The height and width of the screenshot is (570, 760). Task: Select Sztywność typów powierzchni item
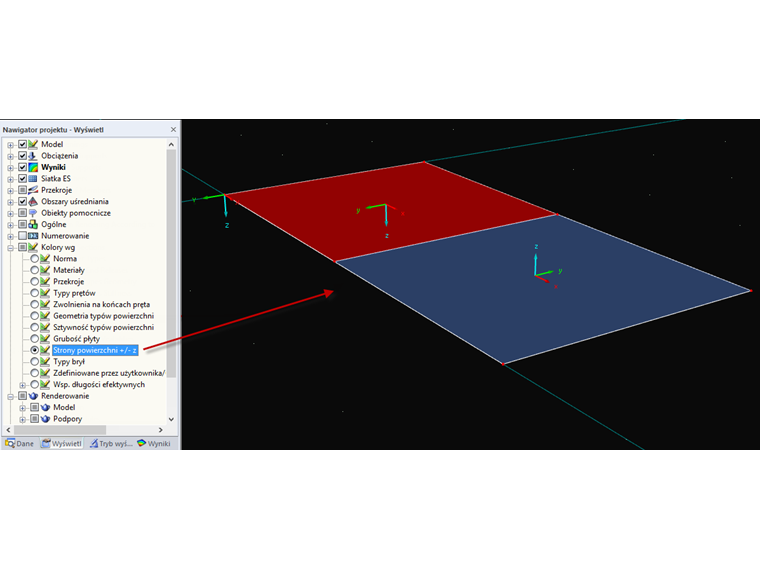pos(104,327)
